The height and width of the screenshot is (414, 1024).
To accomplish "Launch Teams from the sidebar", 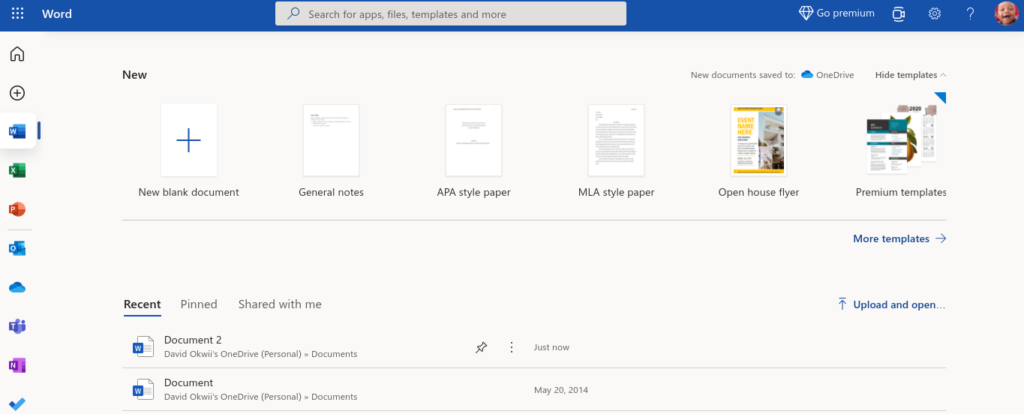I will click(17, 326).
